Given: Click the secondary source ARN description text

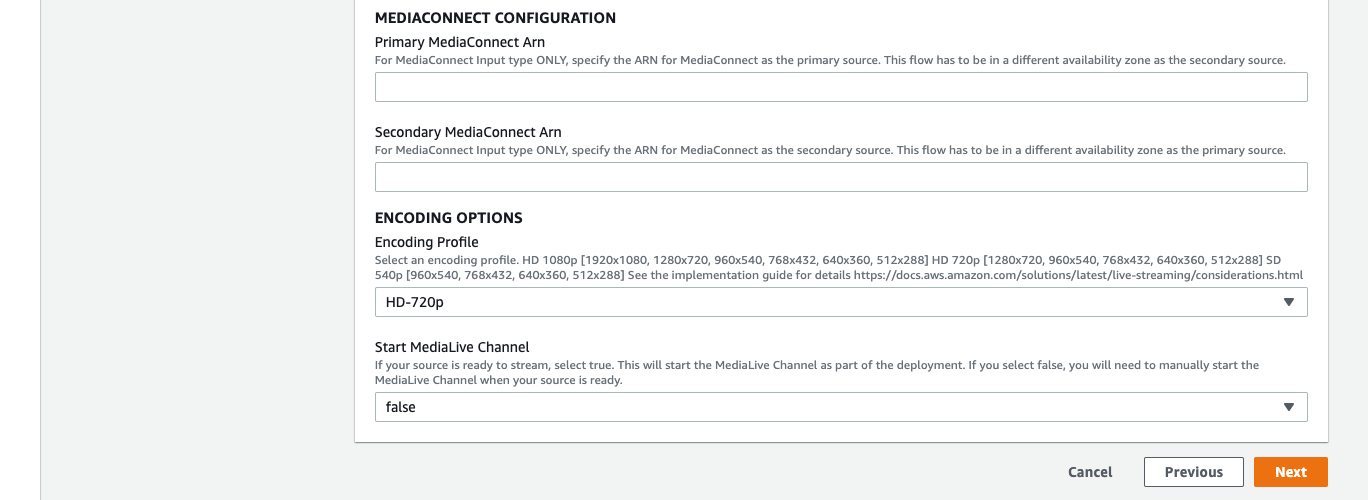Looking at the screenshot, I should coord(830,150).
